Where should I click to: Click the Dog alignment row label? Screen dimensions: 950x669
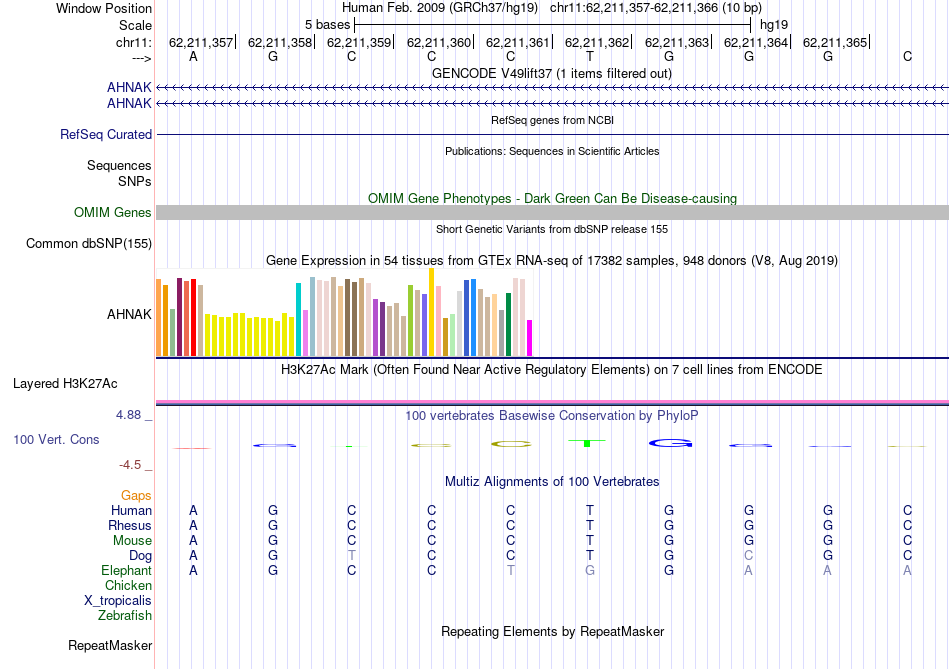pyautogui.click(x=140, y=556)
